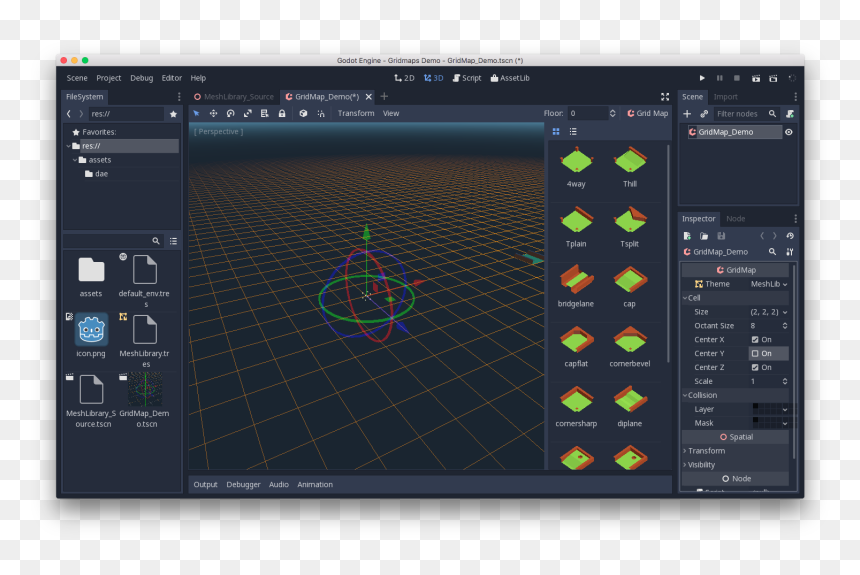Toggle FileSystem file list view icon
This screenshot has width=860, height=575.
click(x=173, y=241)
